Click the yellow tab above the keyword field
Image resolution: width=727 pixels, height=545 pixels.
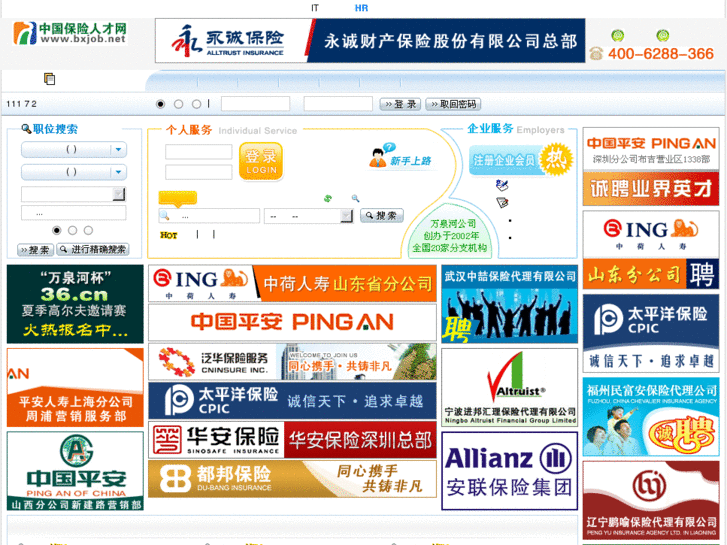click(x=178, y=199)
